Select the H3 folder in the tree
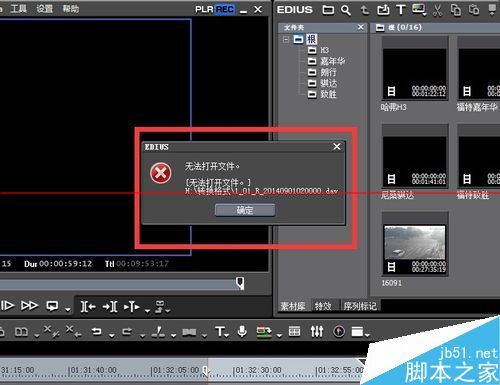The image size is (500, 385). (x=324, y=50)
